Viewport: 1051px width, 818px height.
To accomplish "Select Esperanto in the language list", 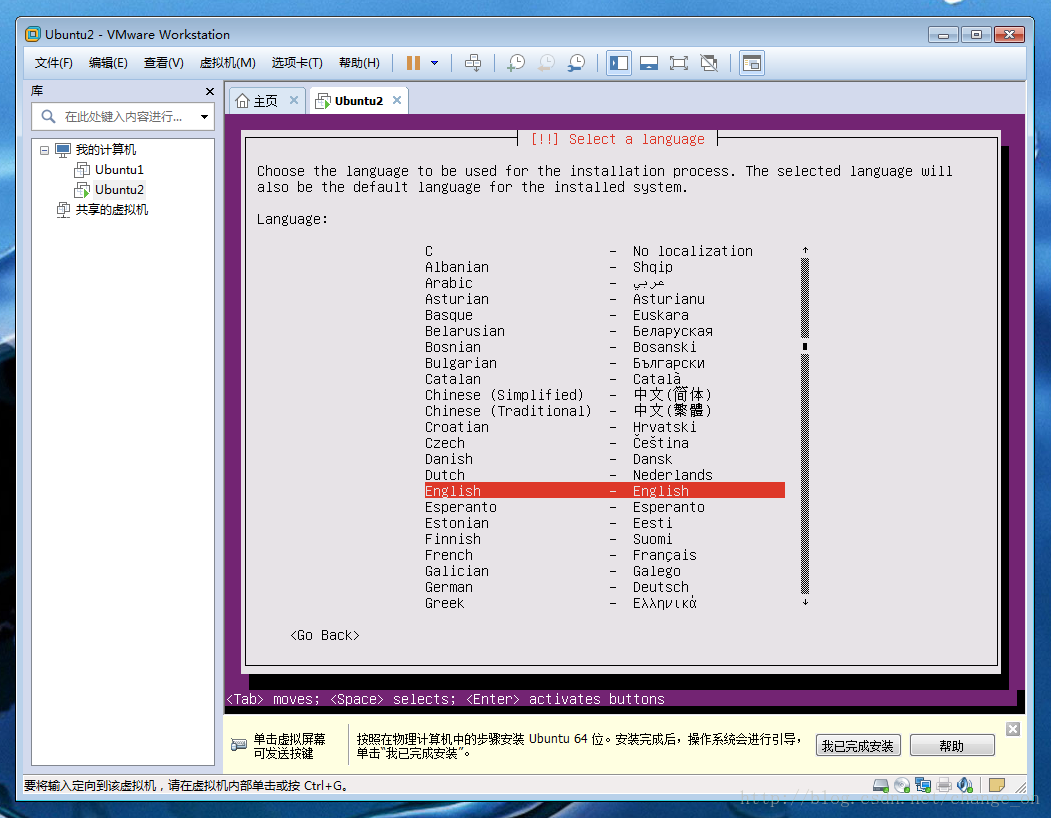I will (x=605, y=507).
